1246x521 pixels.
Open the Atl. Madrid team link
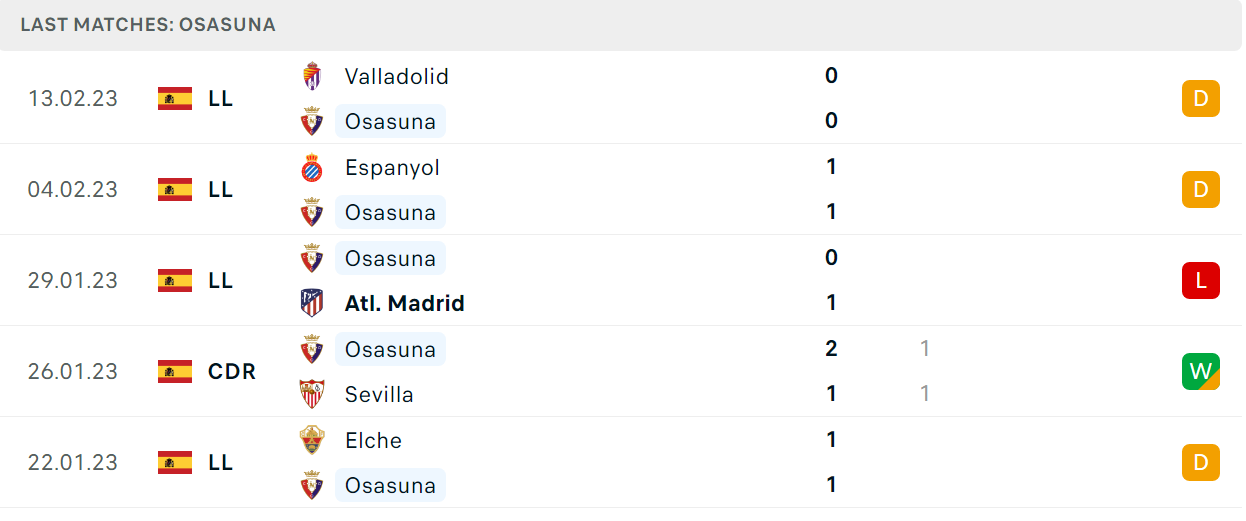click(405, 303)
